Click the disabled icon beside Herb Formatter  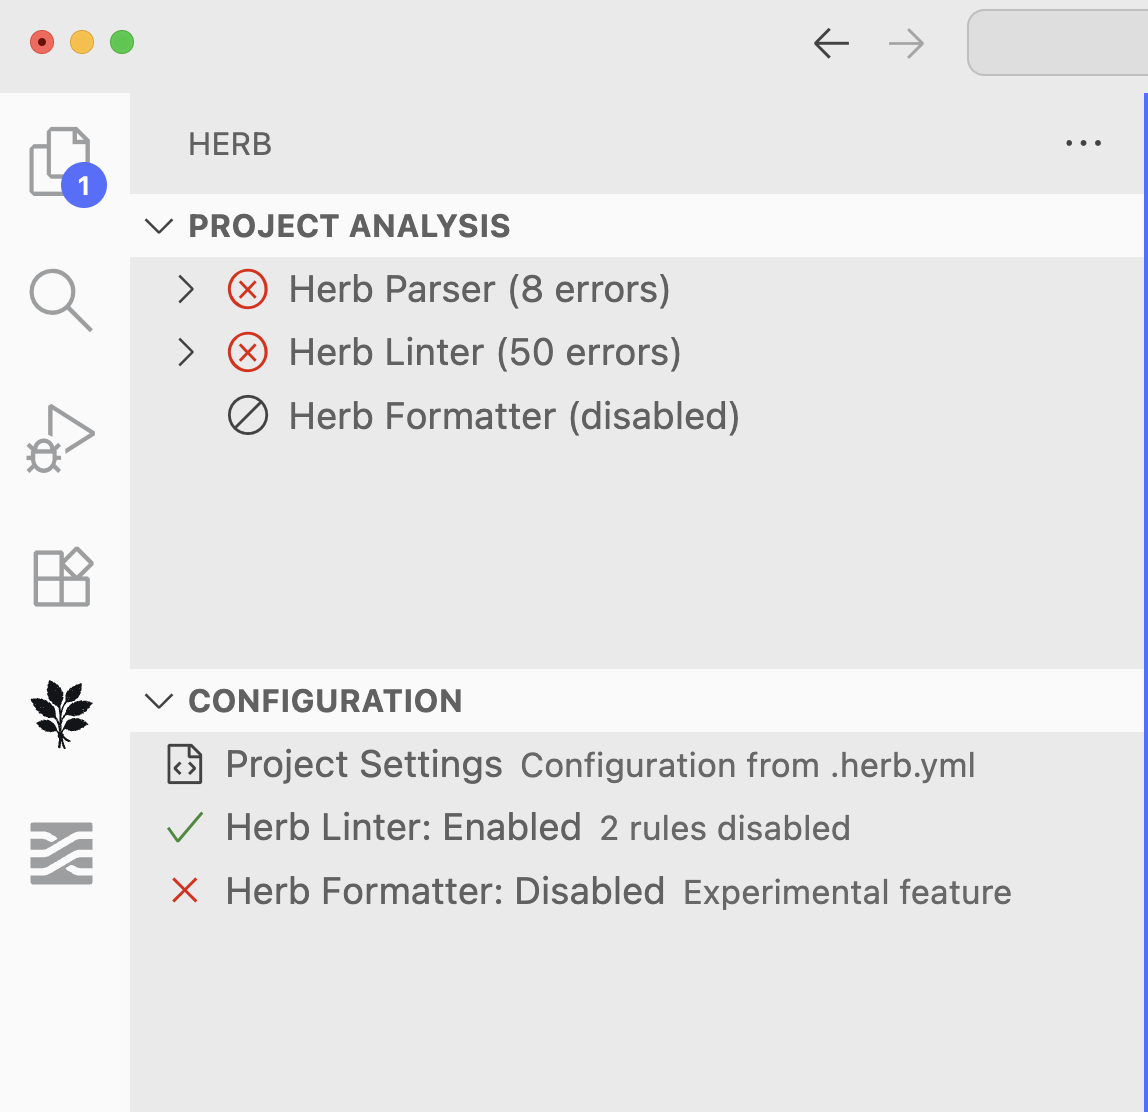coord(248,416)
